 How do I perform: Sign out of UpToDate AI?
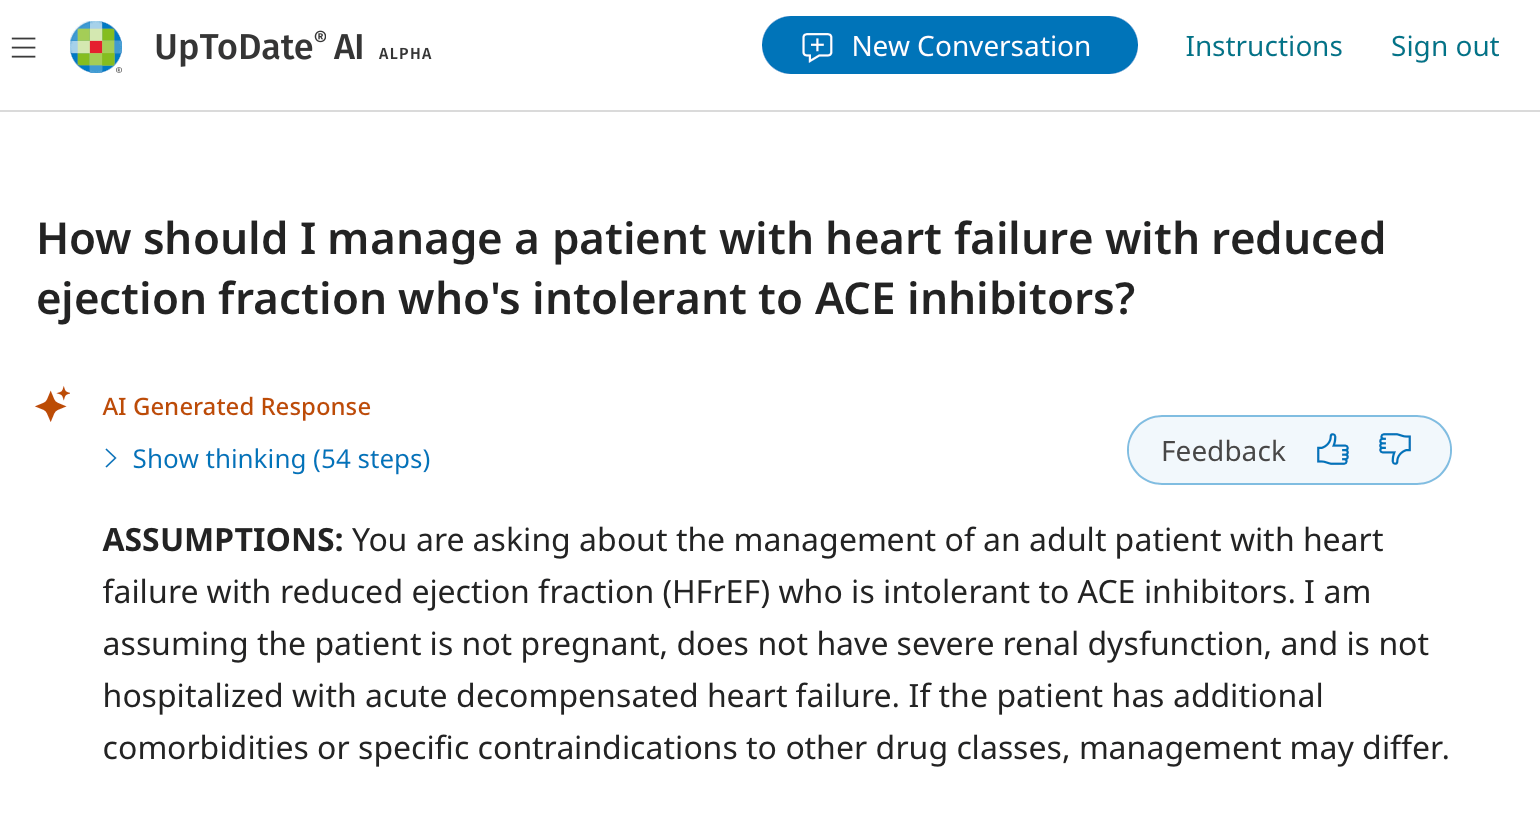(1444, 46)
